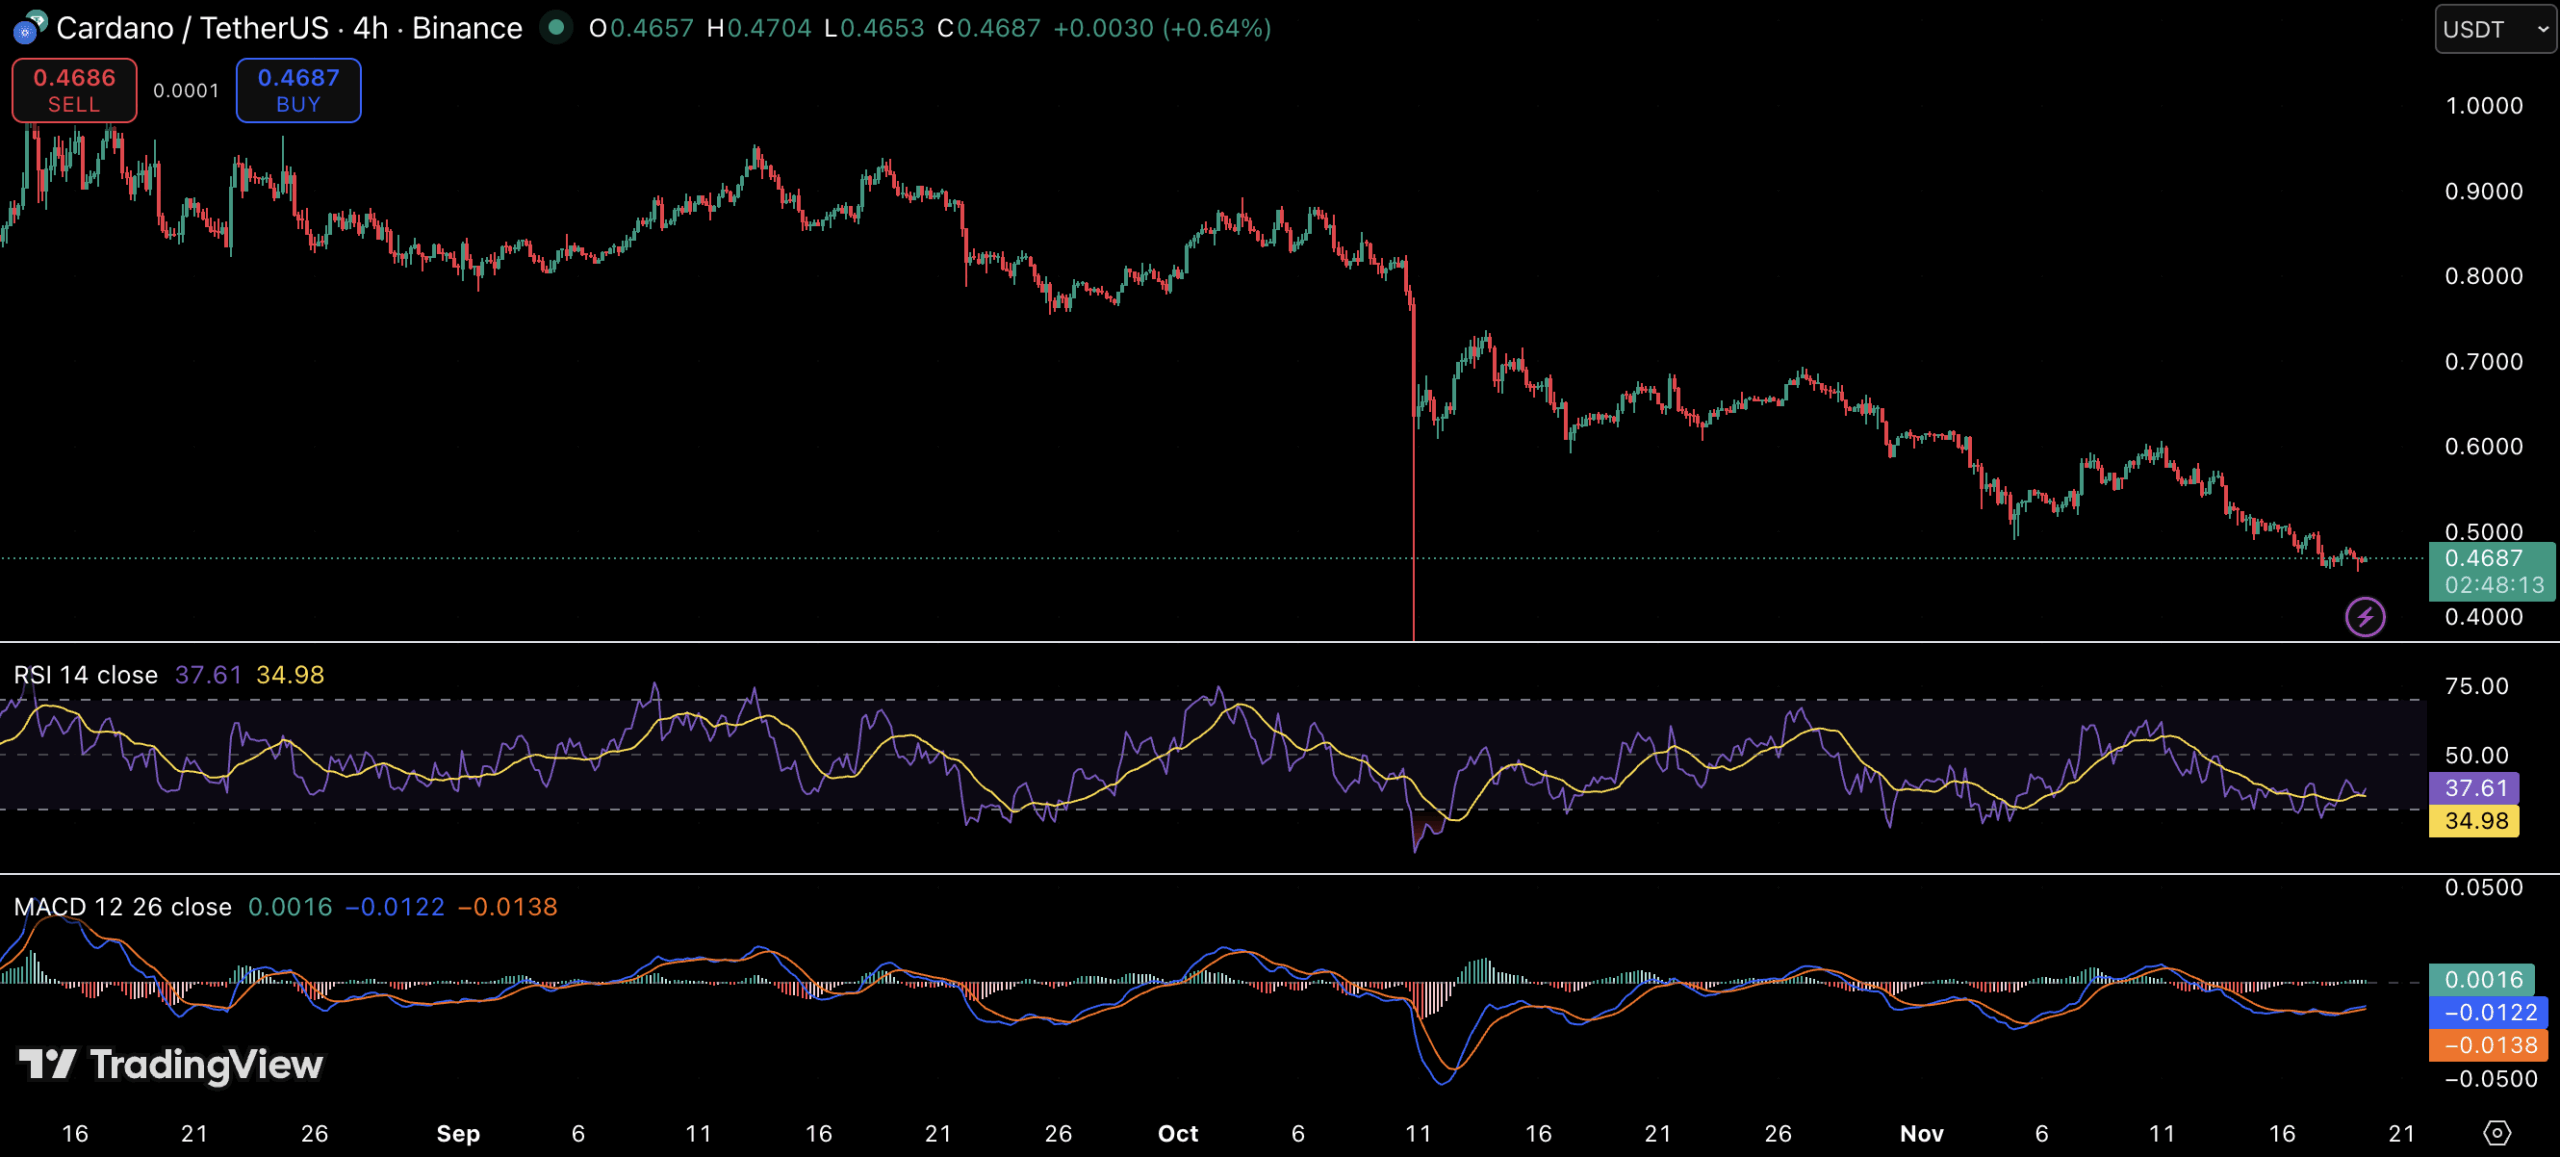Click the 0.0001 spread value
The width and height of the screenshot is (2560, 1157).
tap(186, 91)
